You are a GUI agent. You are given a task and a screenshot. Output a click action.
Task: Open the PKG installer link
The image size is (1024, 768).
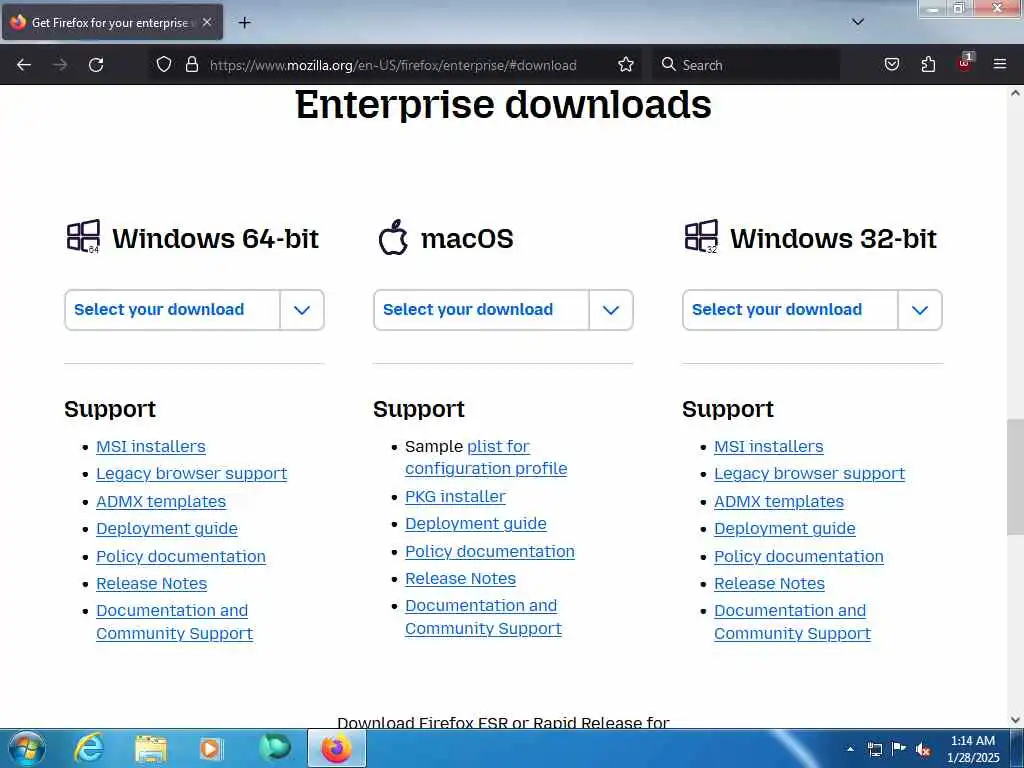tap(455, 496)
